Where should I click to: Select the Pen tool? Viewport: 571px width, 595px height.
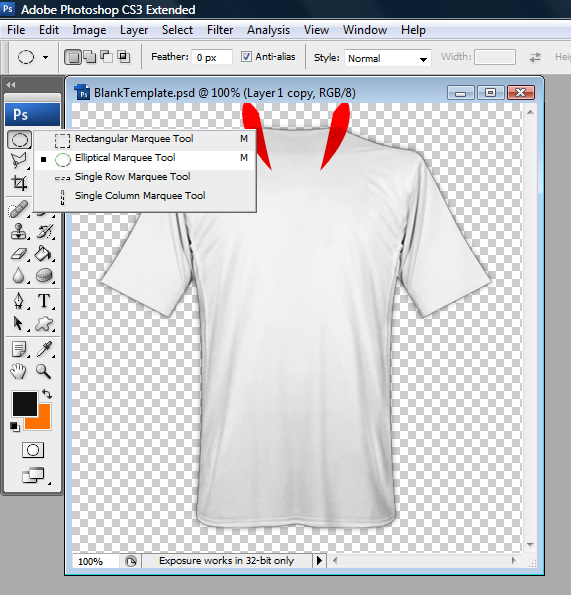[x=18, y=301]
